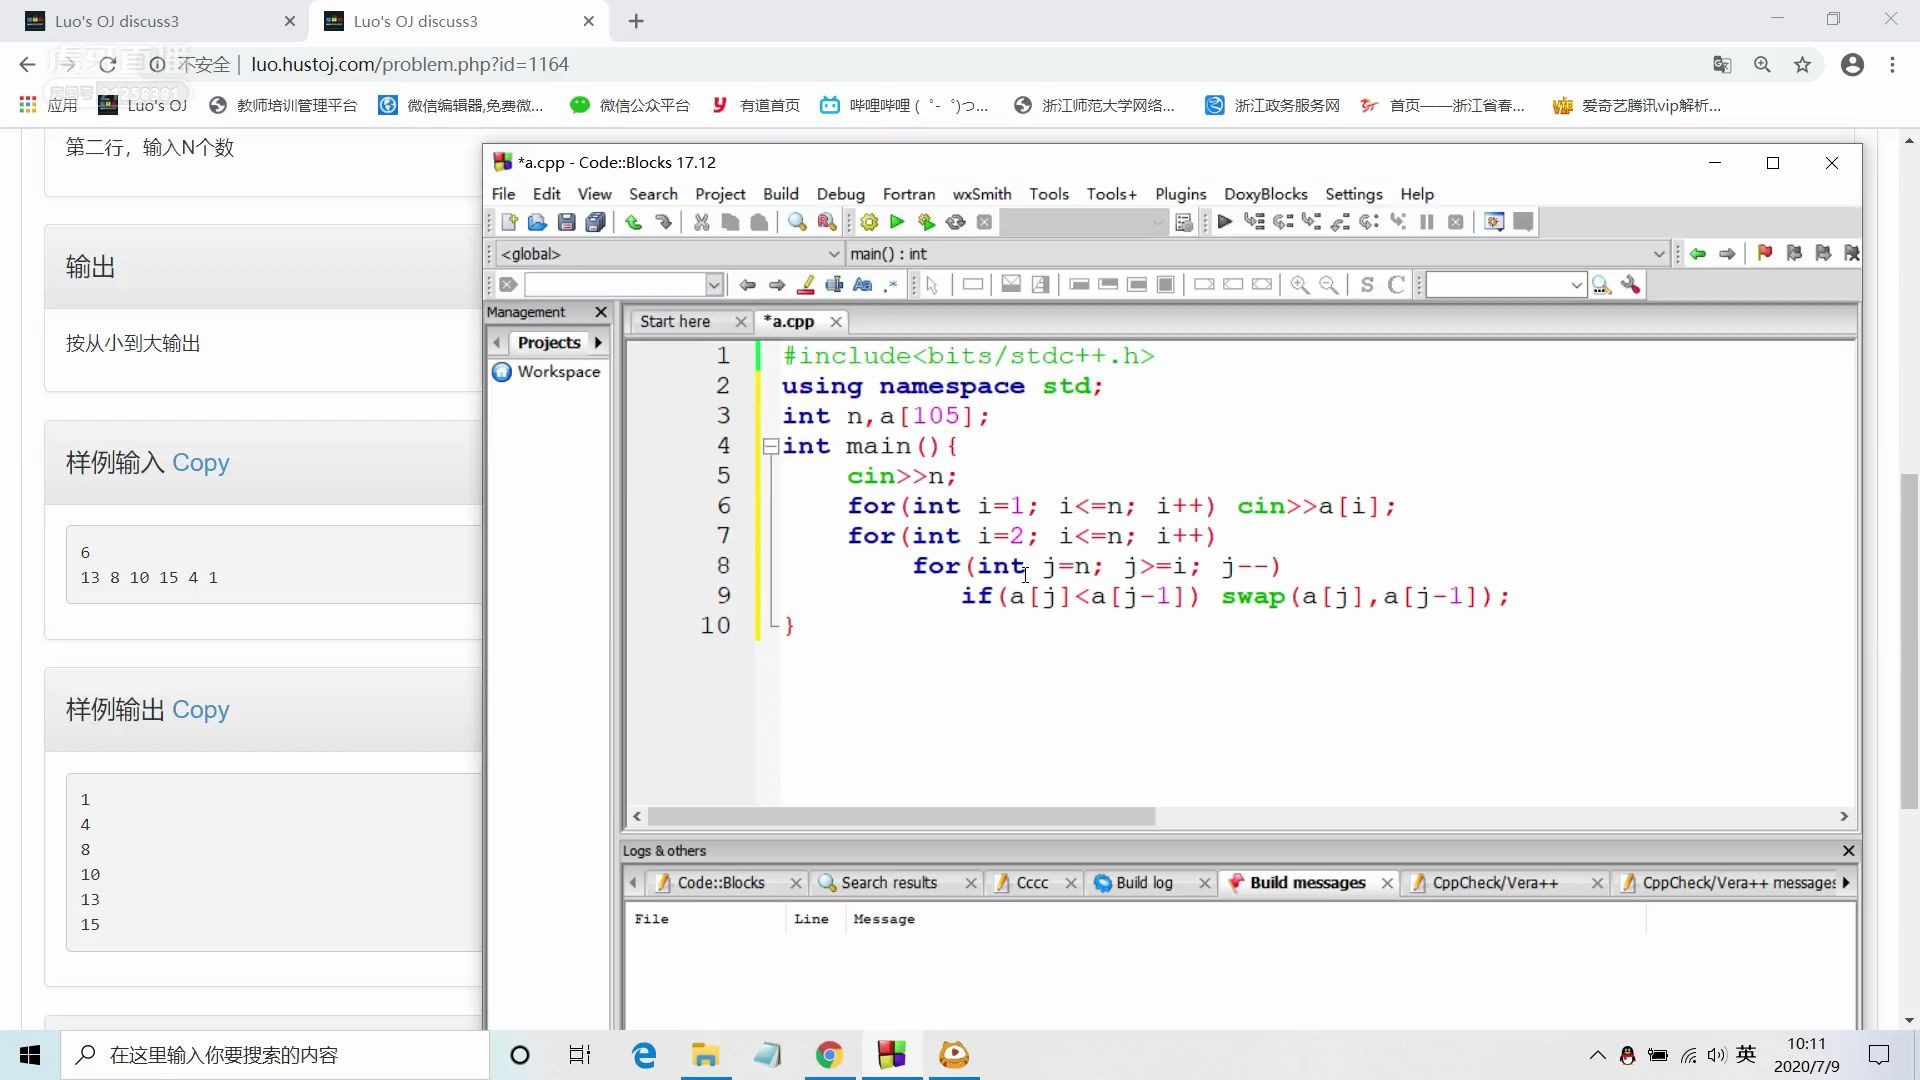Click the Build and run icon
The height and width of the screenshot is (1080, 1920).
[x=926, y=222]
